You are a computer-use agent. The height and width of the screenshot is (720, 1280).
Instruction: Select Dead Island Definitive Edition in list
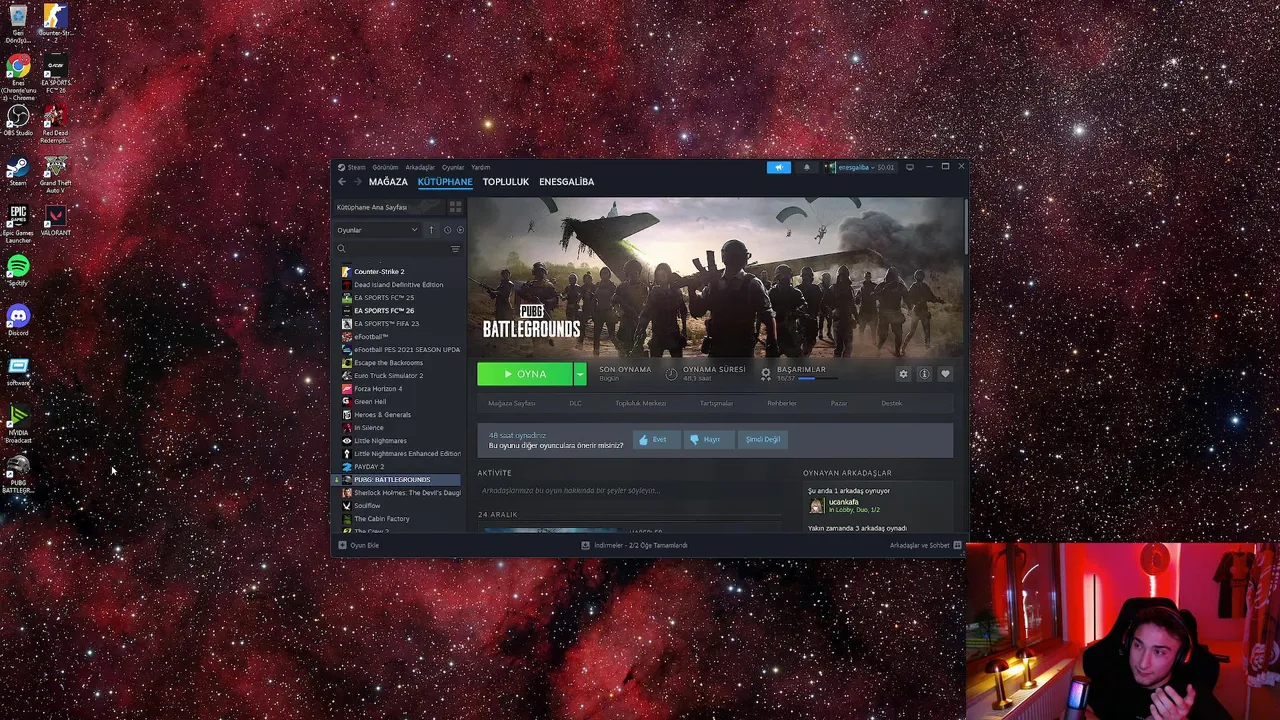tap(398, 284)
